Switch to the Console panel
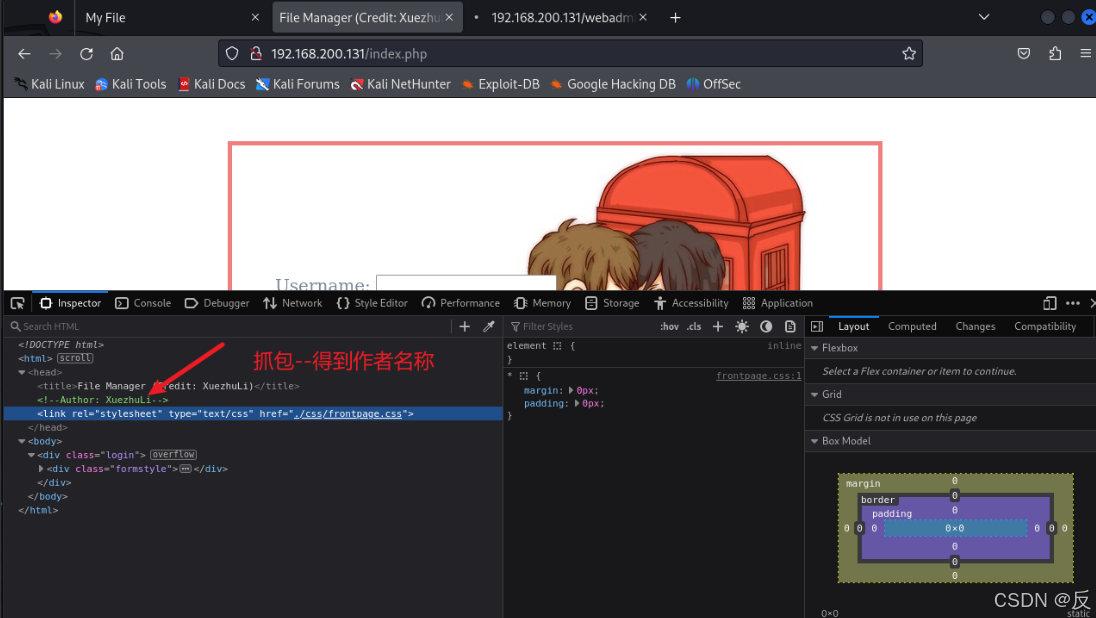 143,303
